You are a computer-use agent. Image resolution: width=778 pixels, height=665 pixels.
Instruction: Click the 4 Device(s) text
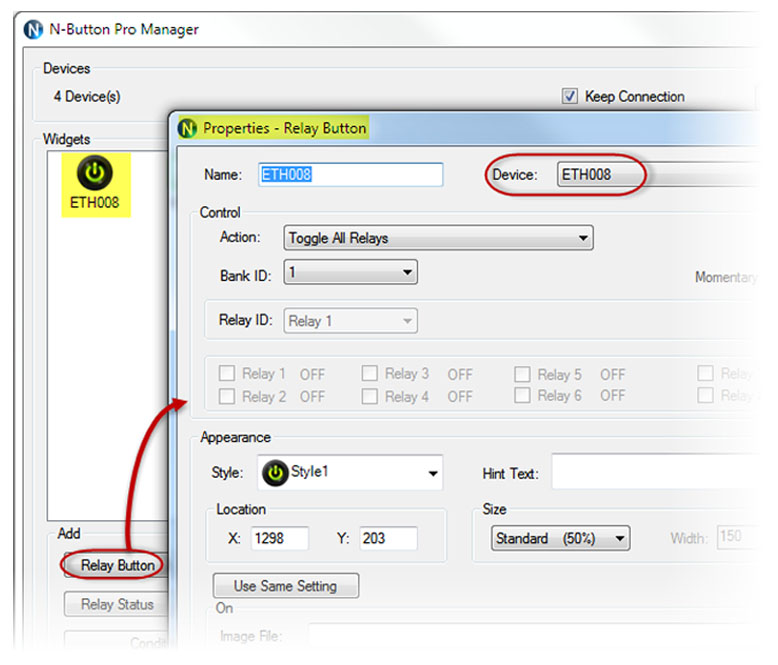click(x=87, y=96)
